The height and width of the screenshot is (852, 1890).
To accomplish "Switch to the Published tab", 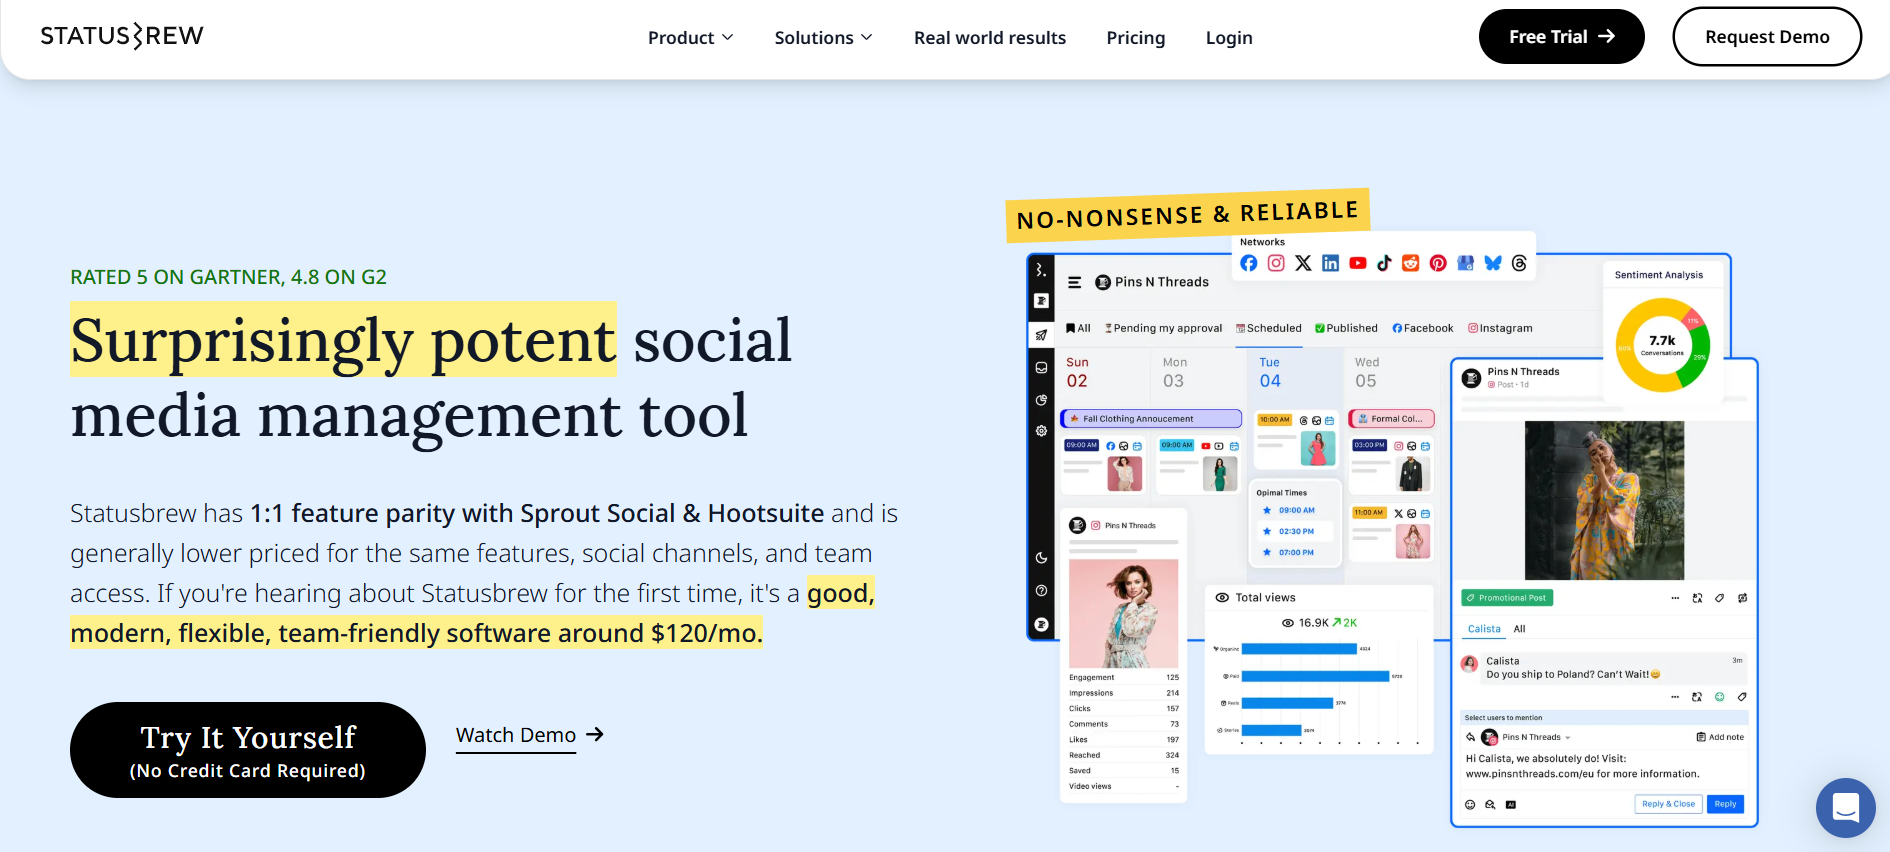I will [x=1346, y=328].
